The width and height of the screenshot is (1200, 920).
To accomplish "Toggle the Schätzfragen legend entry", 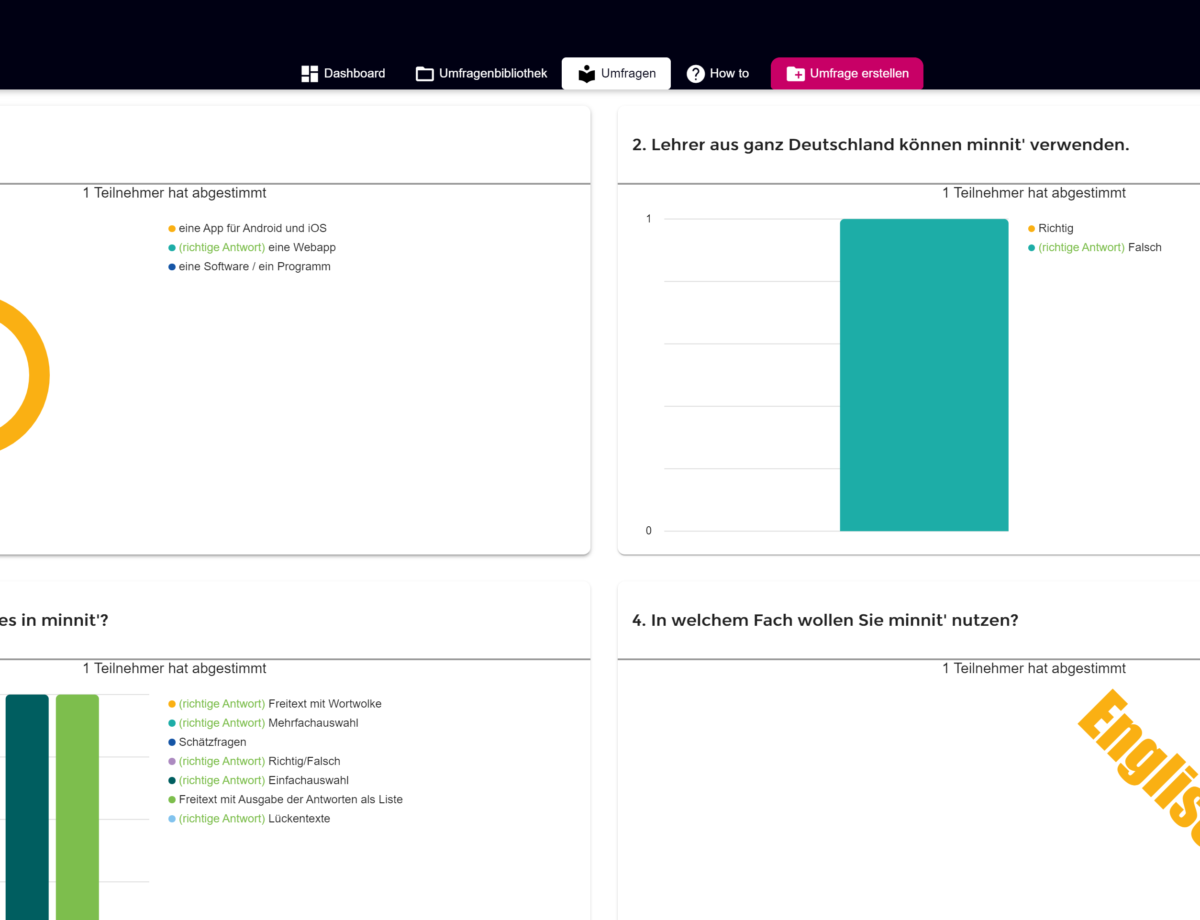I will point(212,743).
